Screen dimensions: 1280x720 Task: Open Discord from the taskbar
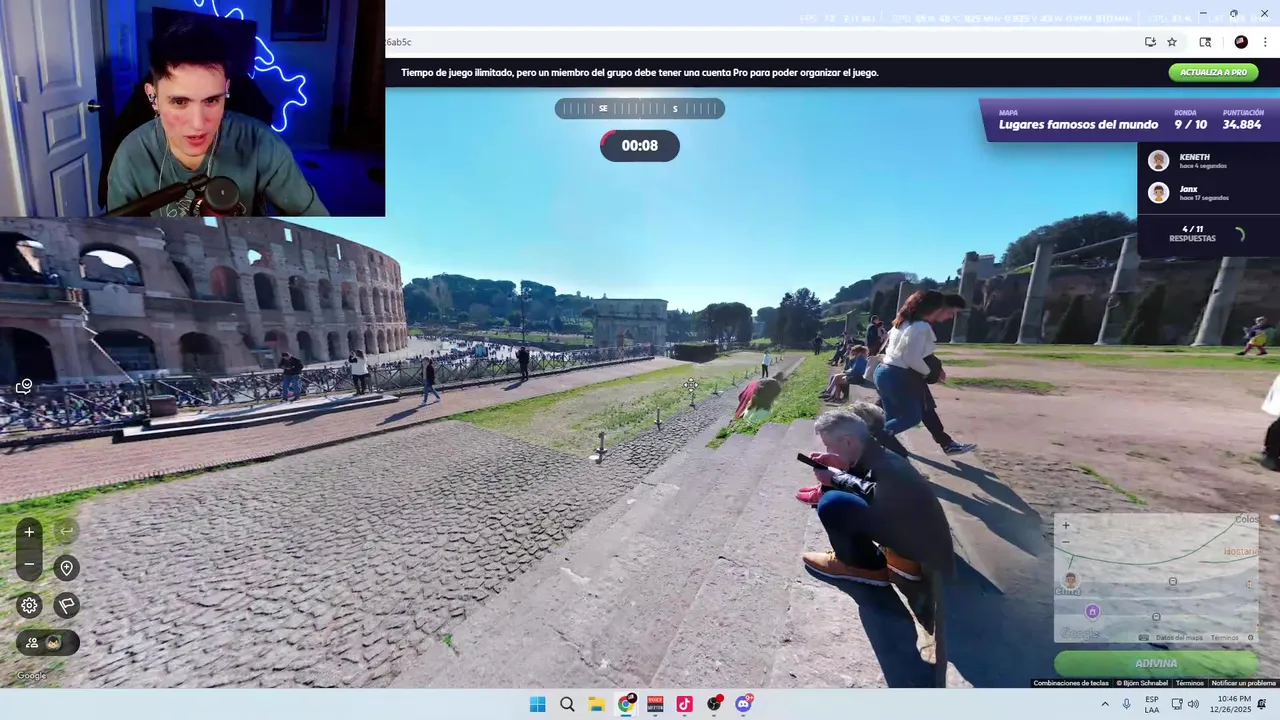[x=744, y=704]
